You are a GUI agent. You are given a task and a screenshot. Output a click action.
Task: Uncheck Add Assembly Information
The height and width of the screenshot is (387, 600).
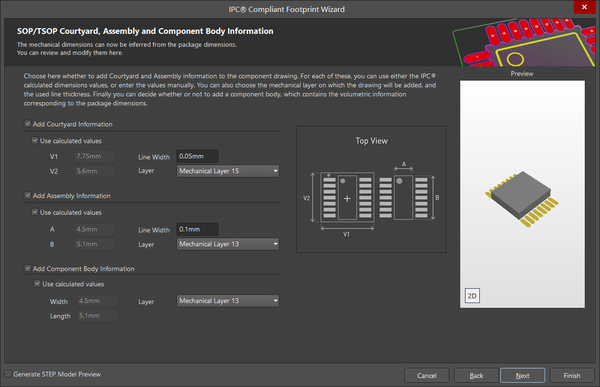28,195
